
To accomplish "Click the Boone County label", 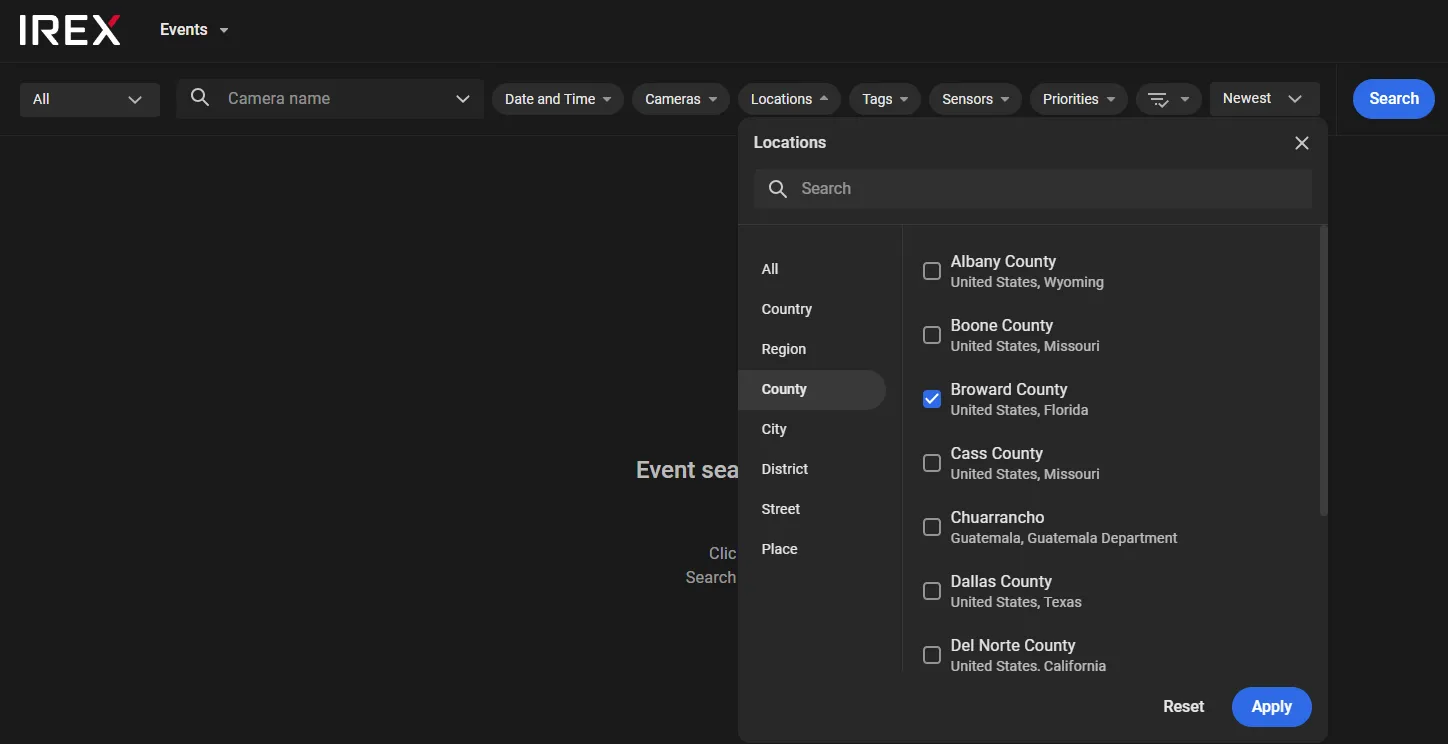I will coord(1001,325).
